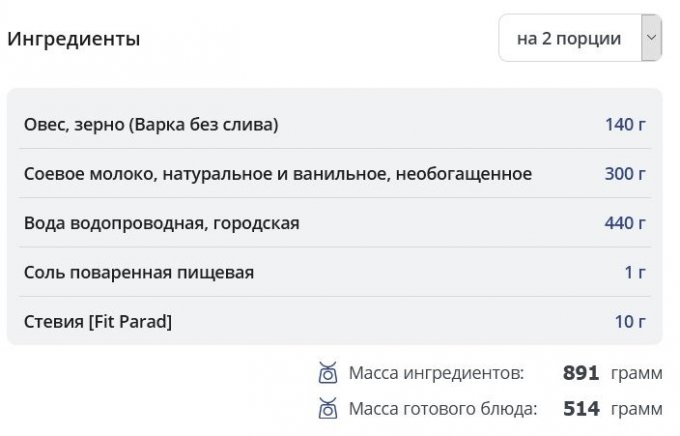The width and height of the screenshot is (680, 436).
Task: Click the scale icon beside Масса ингредиентов
Action: click(327, 374)
